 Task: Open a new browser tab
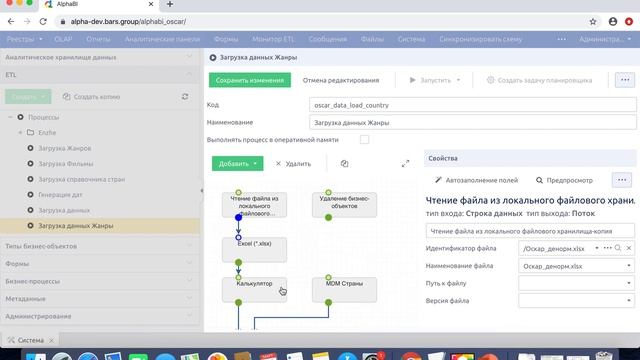170,4
